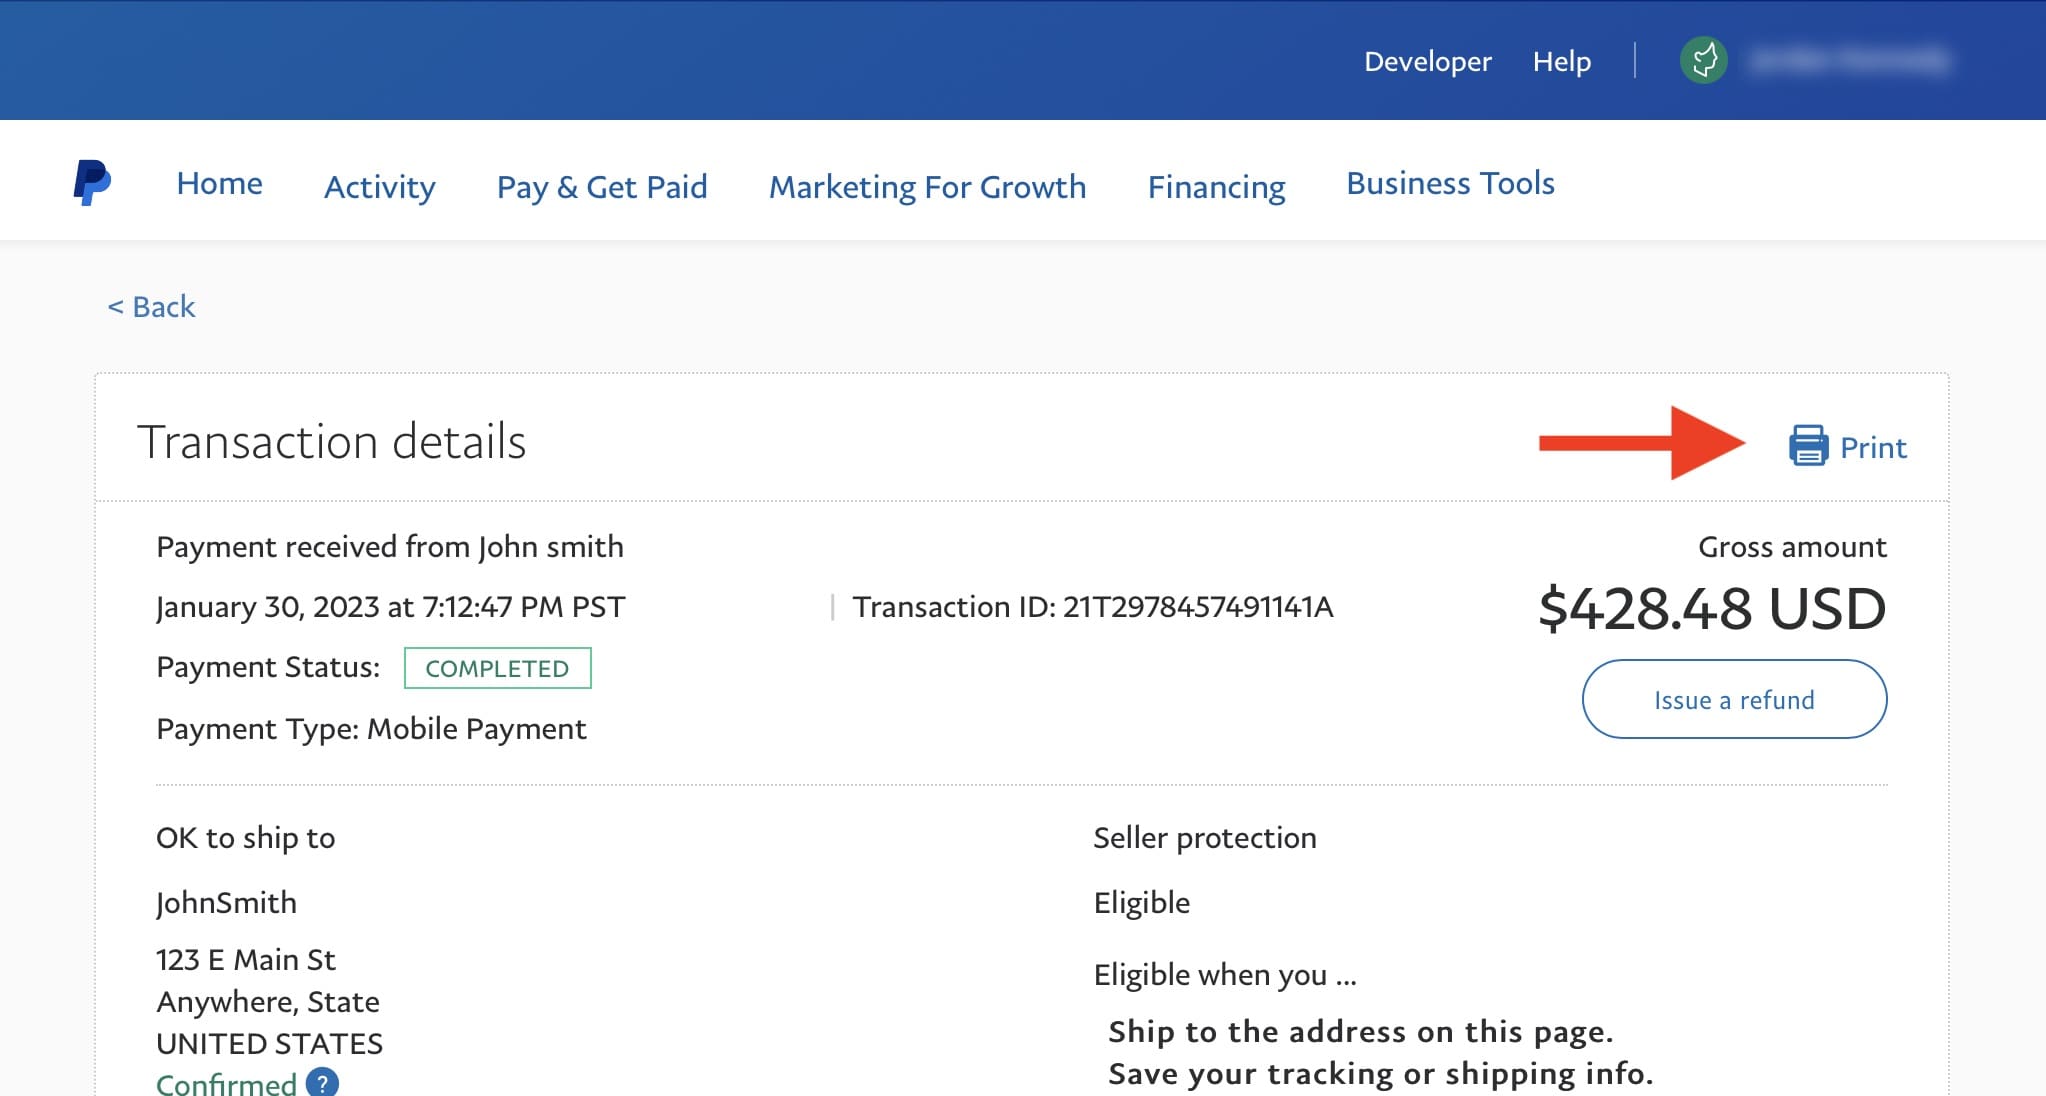Viewport: 2046px width, 1096px height.
Task: Click the PayPal notification bell icon
Action: point(1702,61)
